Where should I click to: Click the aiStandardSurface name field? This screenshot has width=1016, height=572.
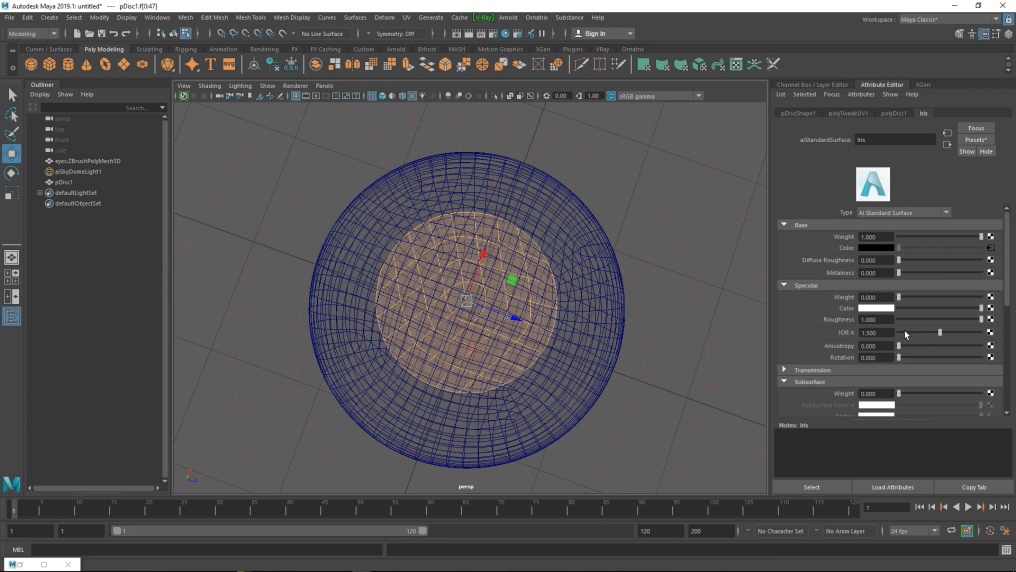point(895,140)
